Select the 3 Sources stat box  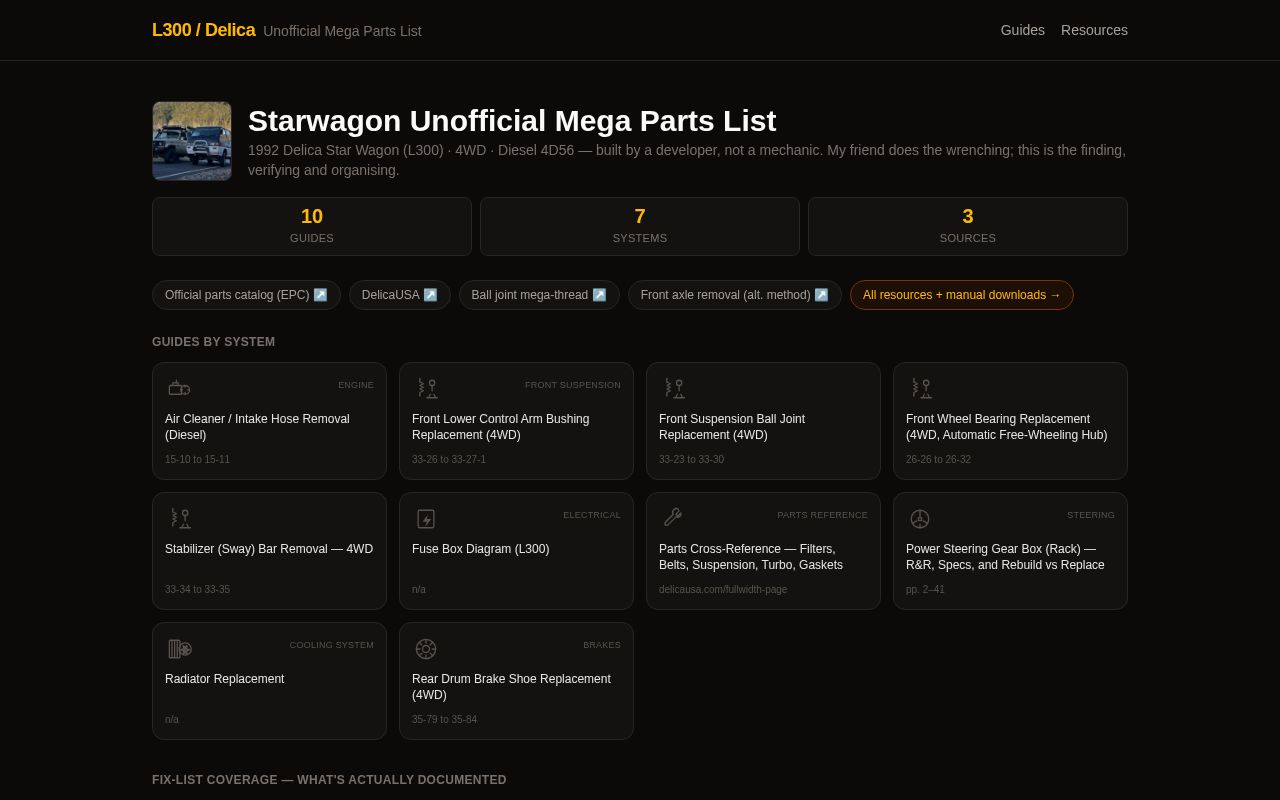[968, 226]
